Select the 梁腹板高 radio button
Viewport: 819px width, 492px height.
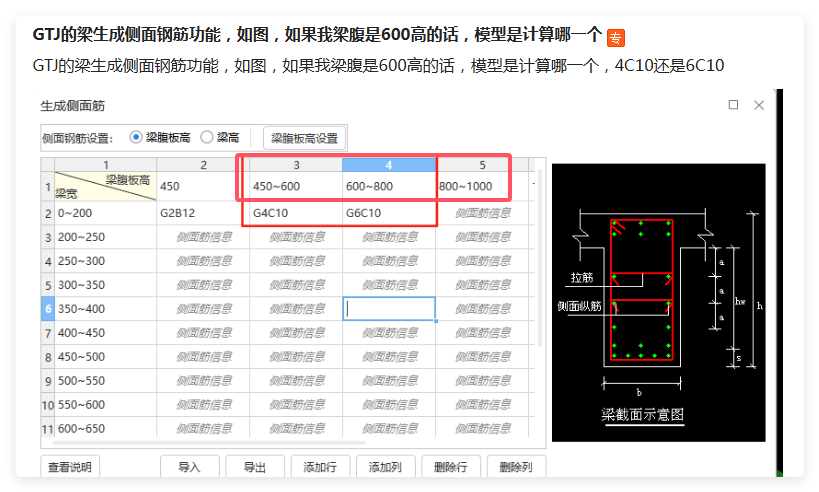tap(136, 137)
